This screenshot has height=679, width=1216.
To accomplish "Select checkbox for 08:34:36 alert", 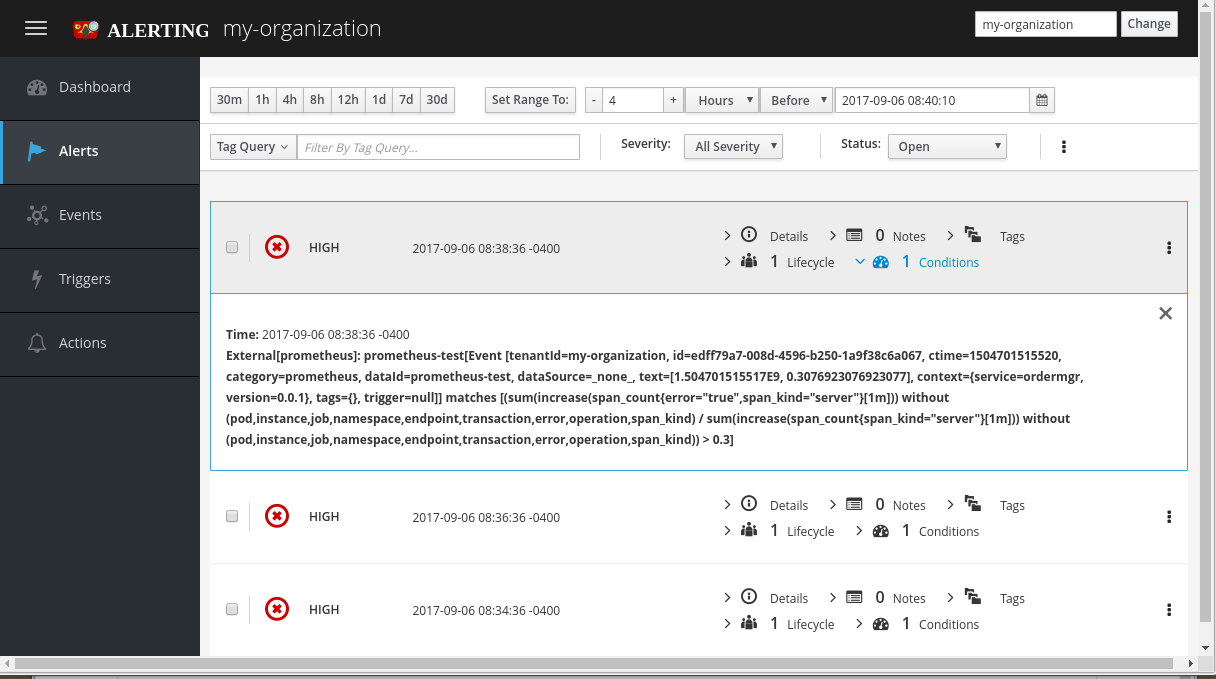I will 232,609.
